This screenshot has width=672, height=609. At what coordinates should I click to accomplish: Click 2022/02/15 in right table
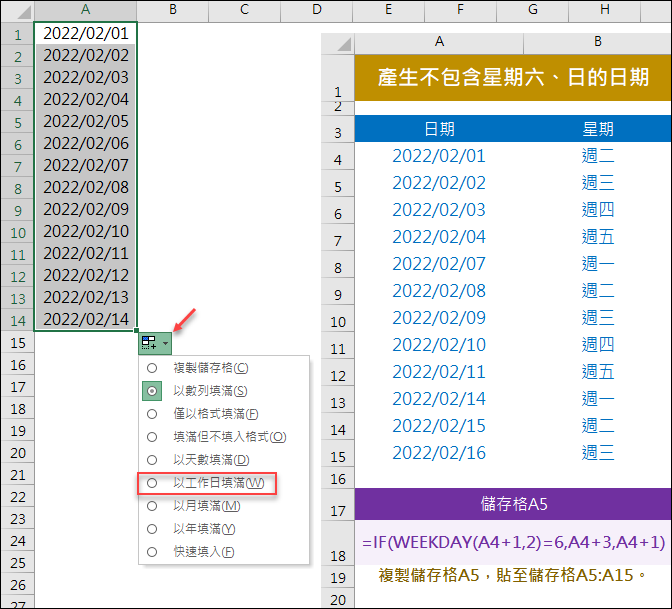pos(439,426)
